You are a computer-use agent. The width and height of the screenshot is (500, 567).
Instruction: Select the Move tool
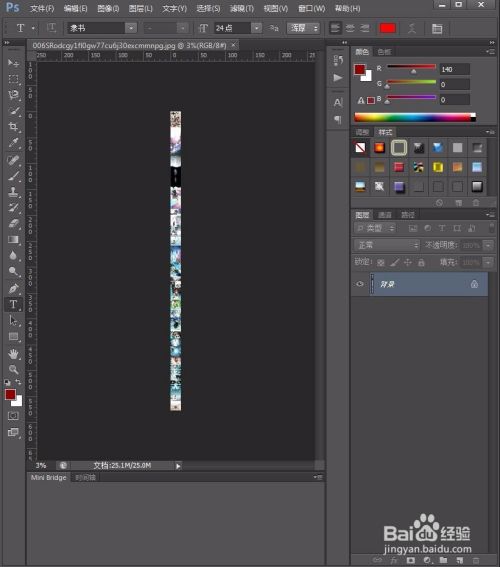(13, 63)
